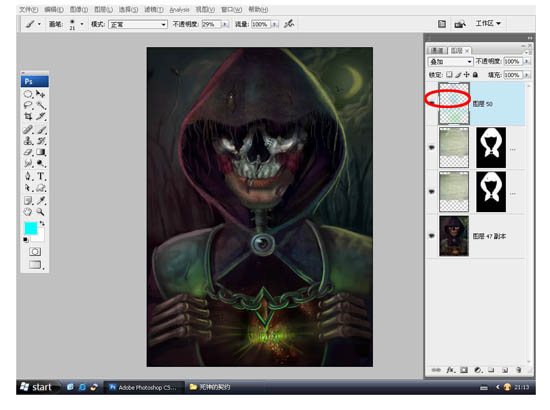The height and width of the screenshot is (410, 550).
Task: Select the Healing Brush tool in toolbox
Action: point(28,129)
